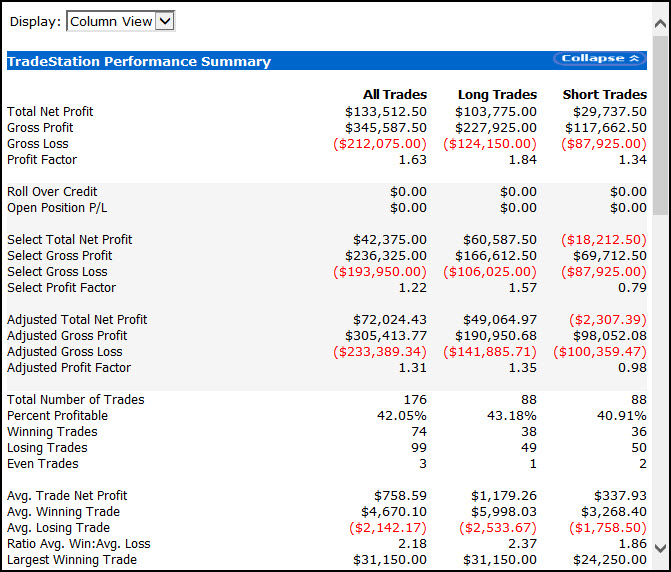Click the $42,375.00 select net profit value
Image resolution: width=671 pixels, height=572 pixels.
coord(390,240)
